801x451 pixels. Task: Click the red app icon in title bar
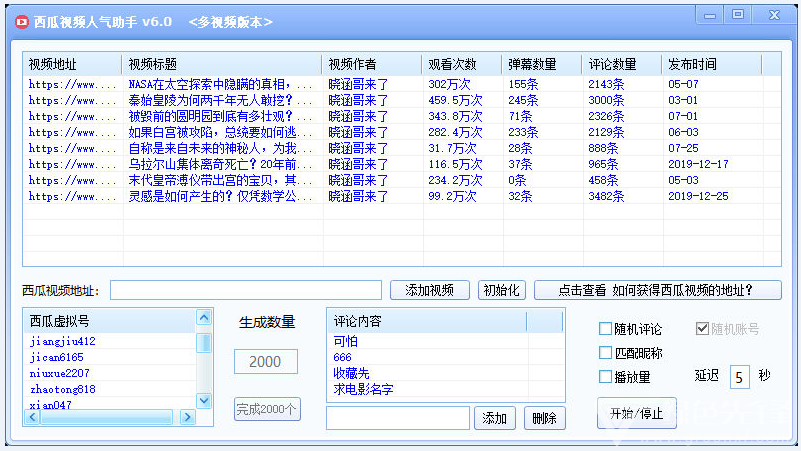pyautogui.click(x=21, y=22)
